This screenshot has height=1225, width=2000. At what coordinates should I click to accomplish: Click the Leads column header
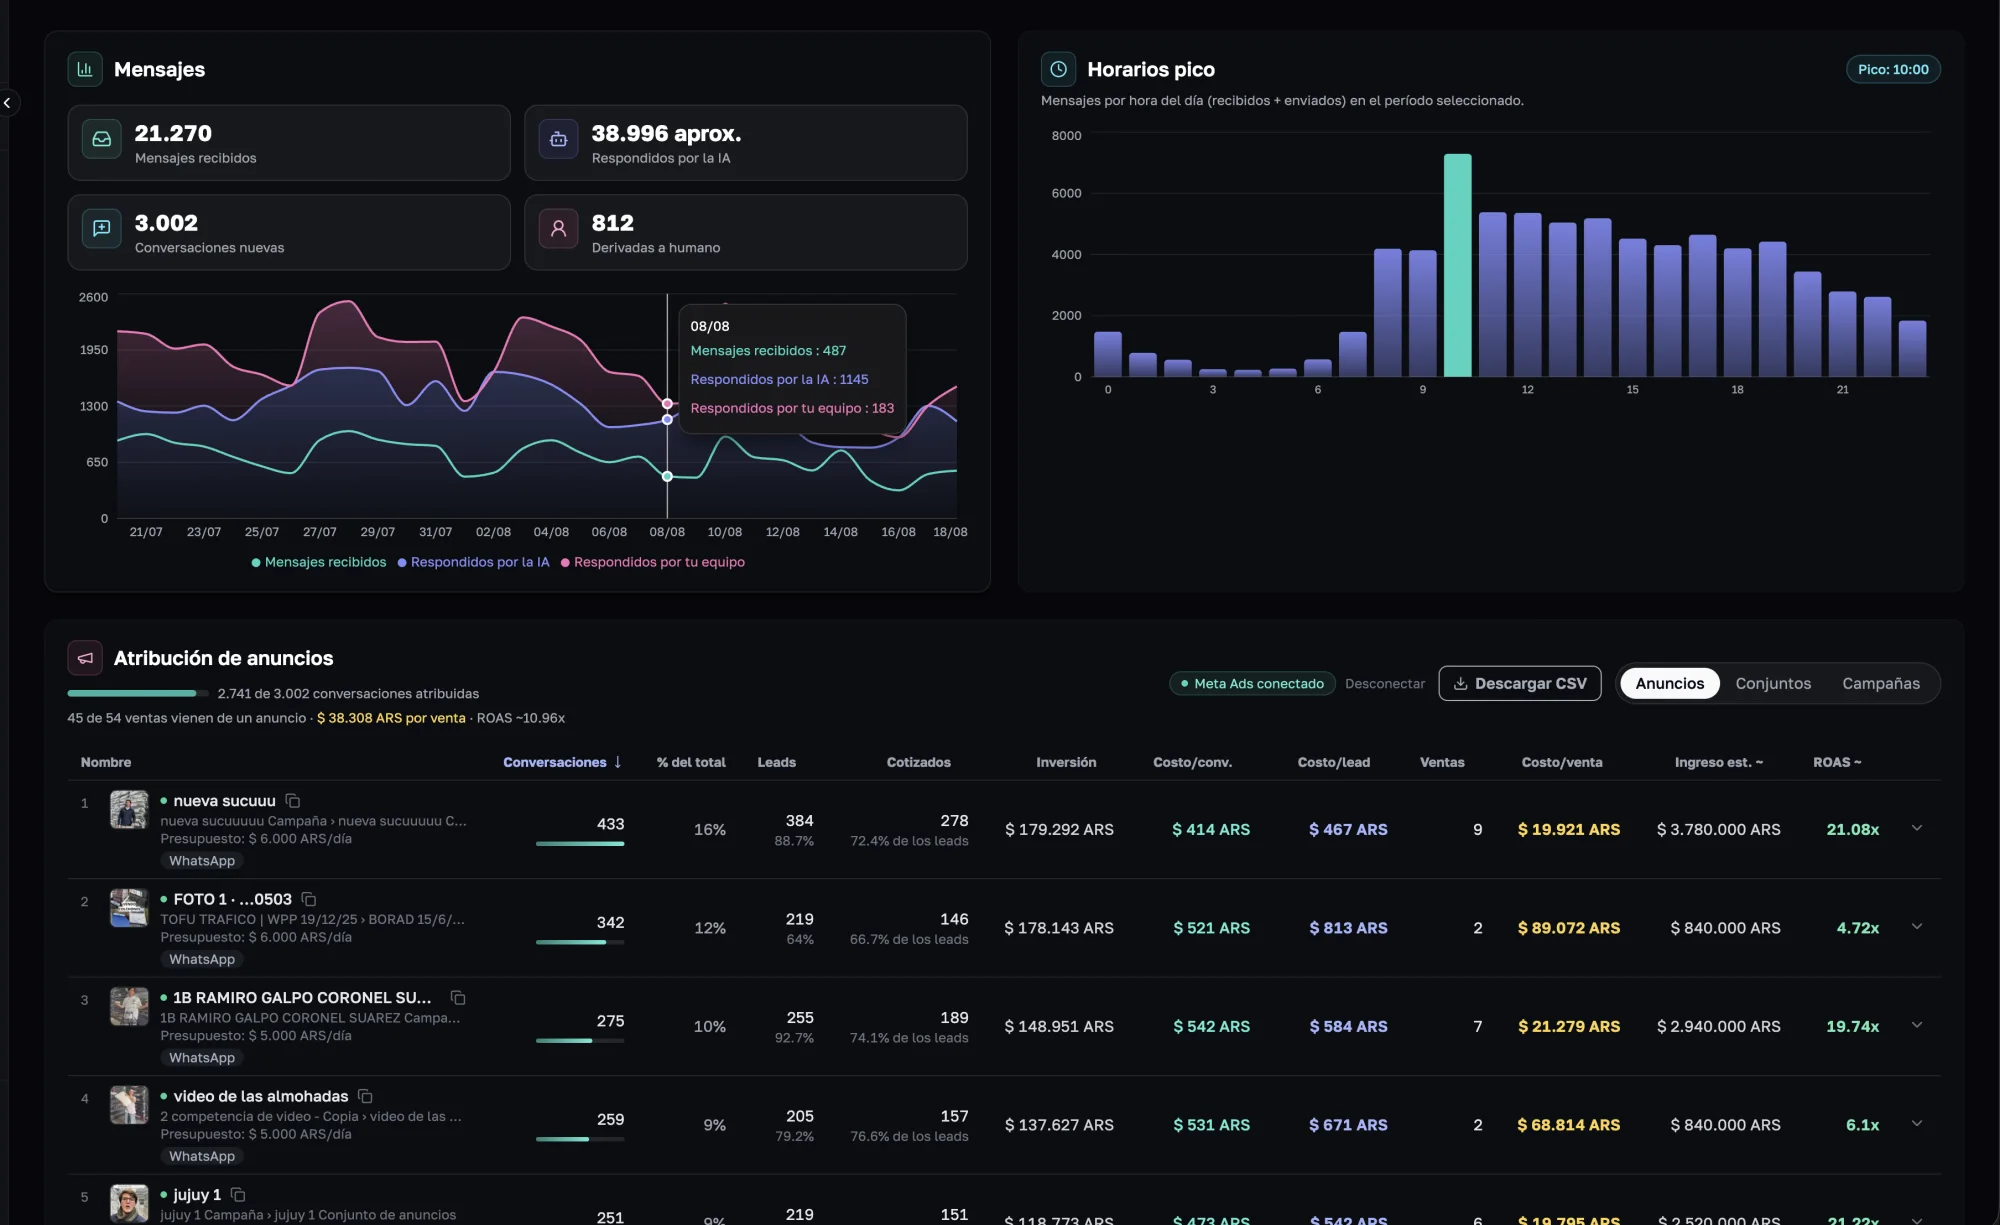point(777,762)
